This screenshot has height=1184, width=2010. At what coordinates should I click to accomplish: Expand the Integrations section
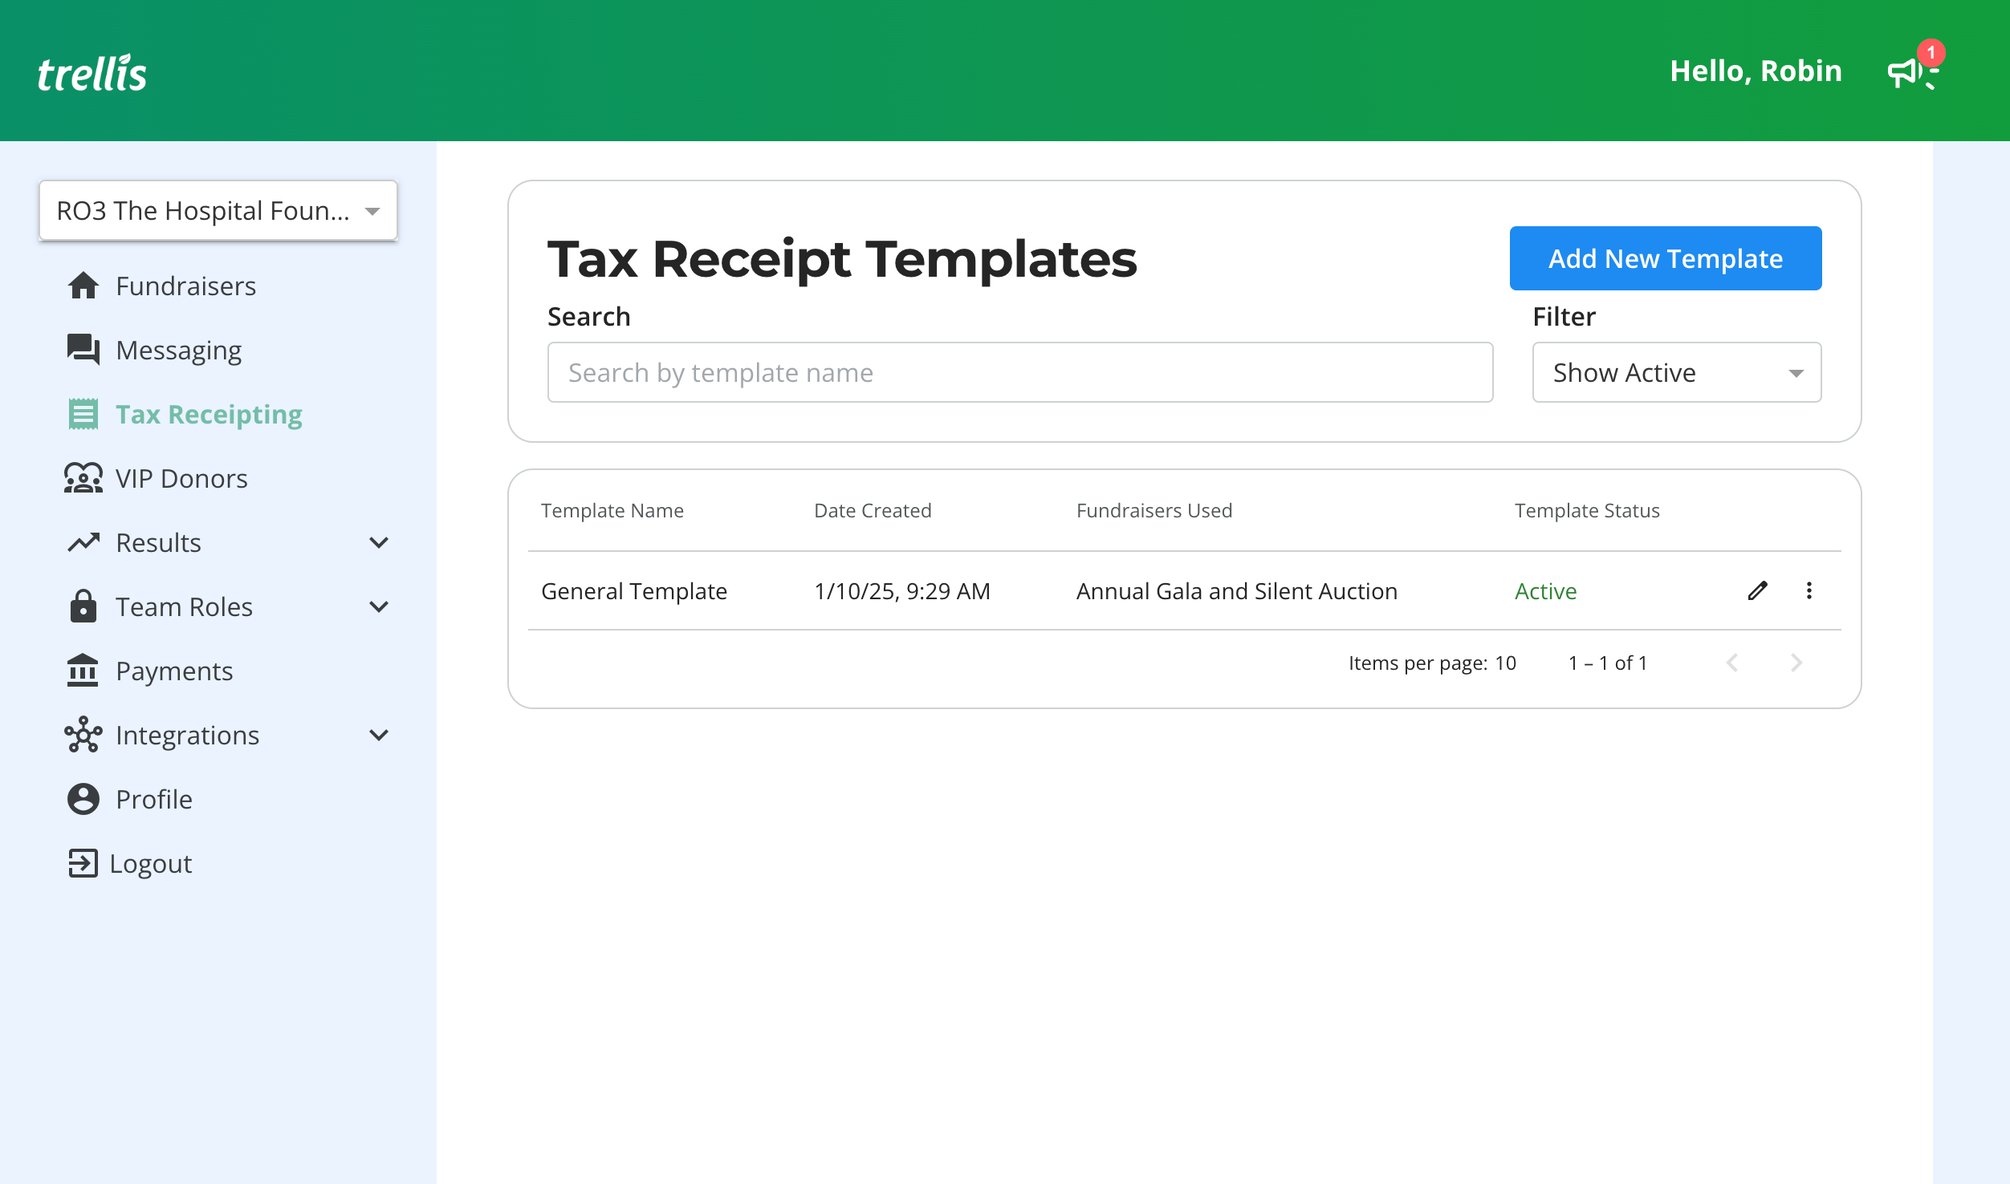379,735
